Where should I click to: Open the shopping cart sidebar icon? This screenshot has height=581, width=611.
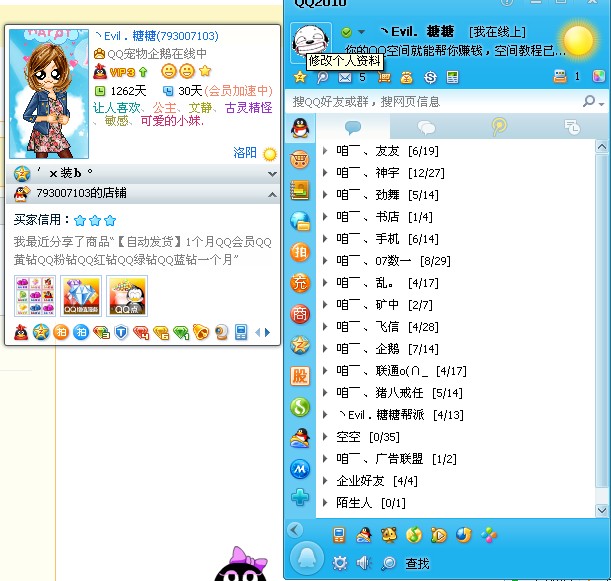[300, 159]
